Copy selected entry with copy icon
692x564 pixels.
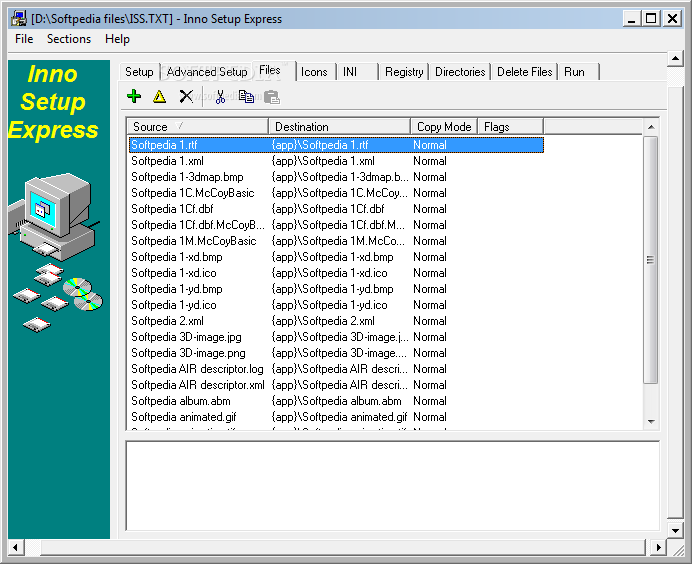click(x=246, y=96)
